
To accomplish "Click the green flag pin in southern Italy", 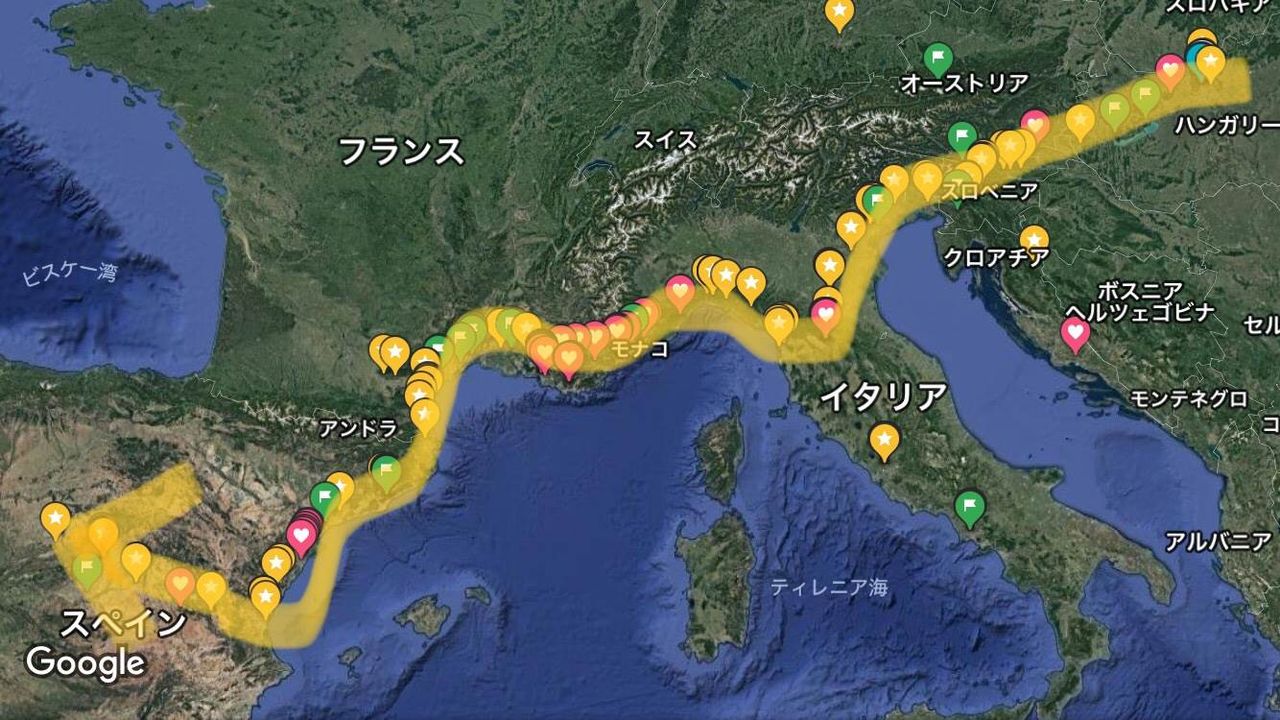I will tap(969, 508).
